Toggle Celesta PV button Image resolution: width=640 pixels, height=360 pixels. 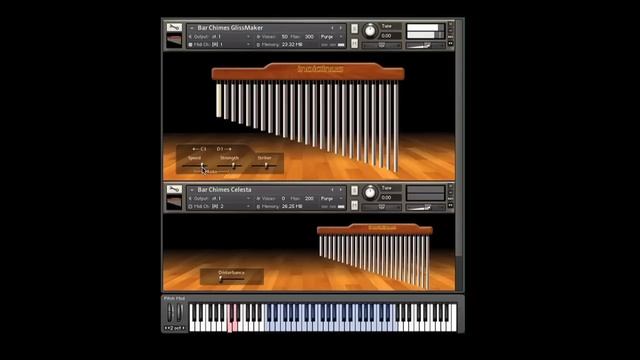[x=451, y=205]
